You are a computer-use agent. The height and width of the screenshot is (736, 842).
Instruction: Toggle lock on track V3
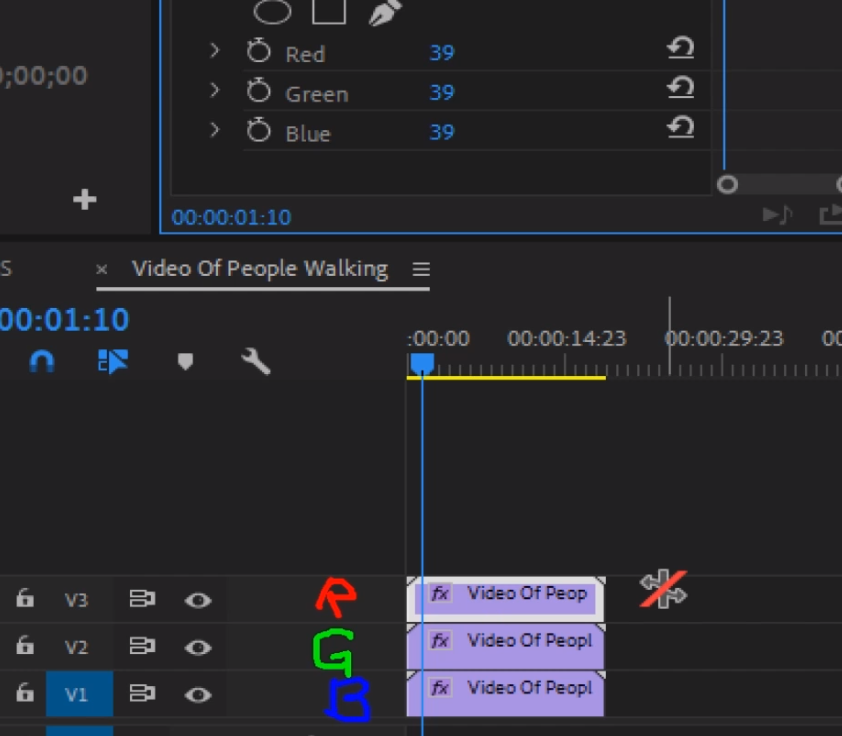tap(25, 598)
